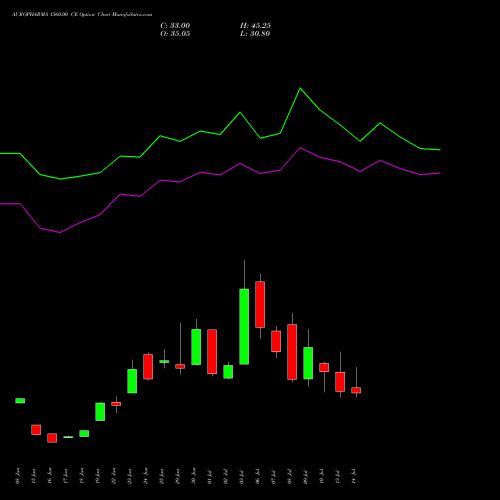Select the high value H: 45.25

255,26
